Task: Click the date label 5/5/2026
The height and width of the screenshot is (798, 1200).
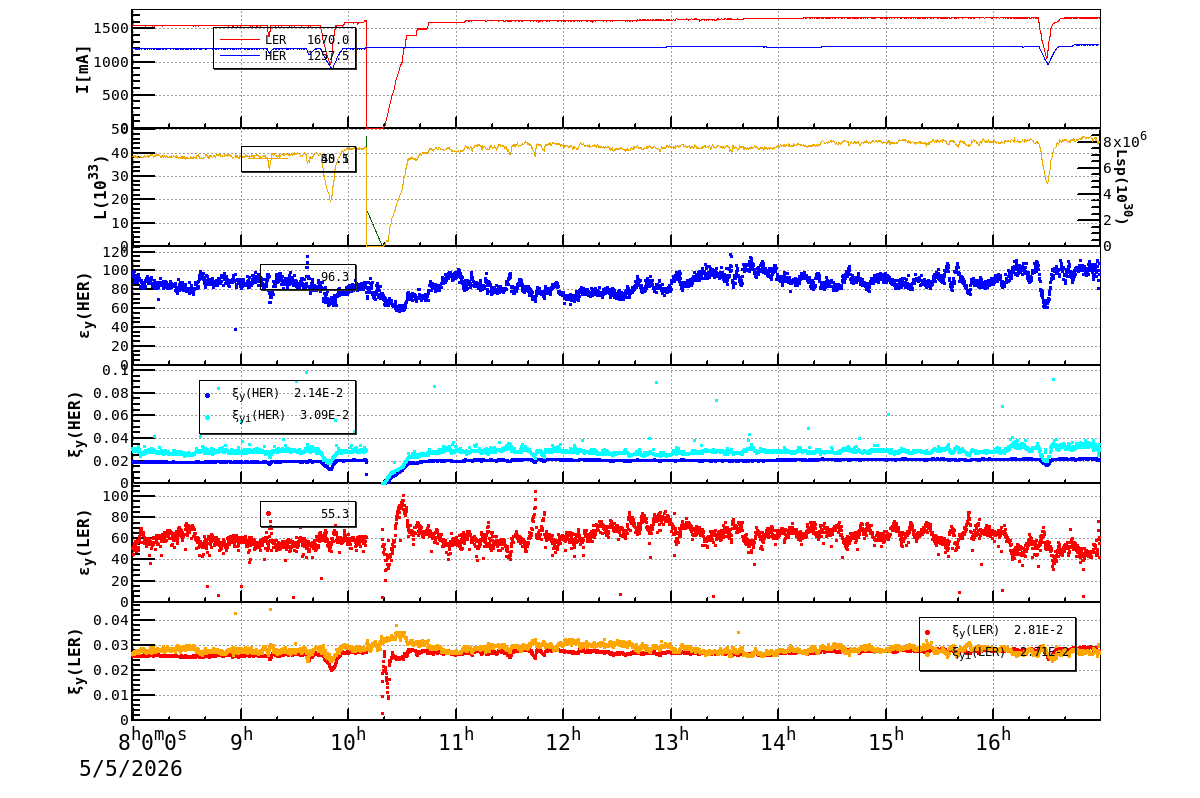Action: 131,769
